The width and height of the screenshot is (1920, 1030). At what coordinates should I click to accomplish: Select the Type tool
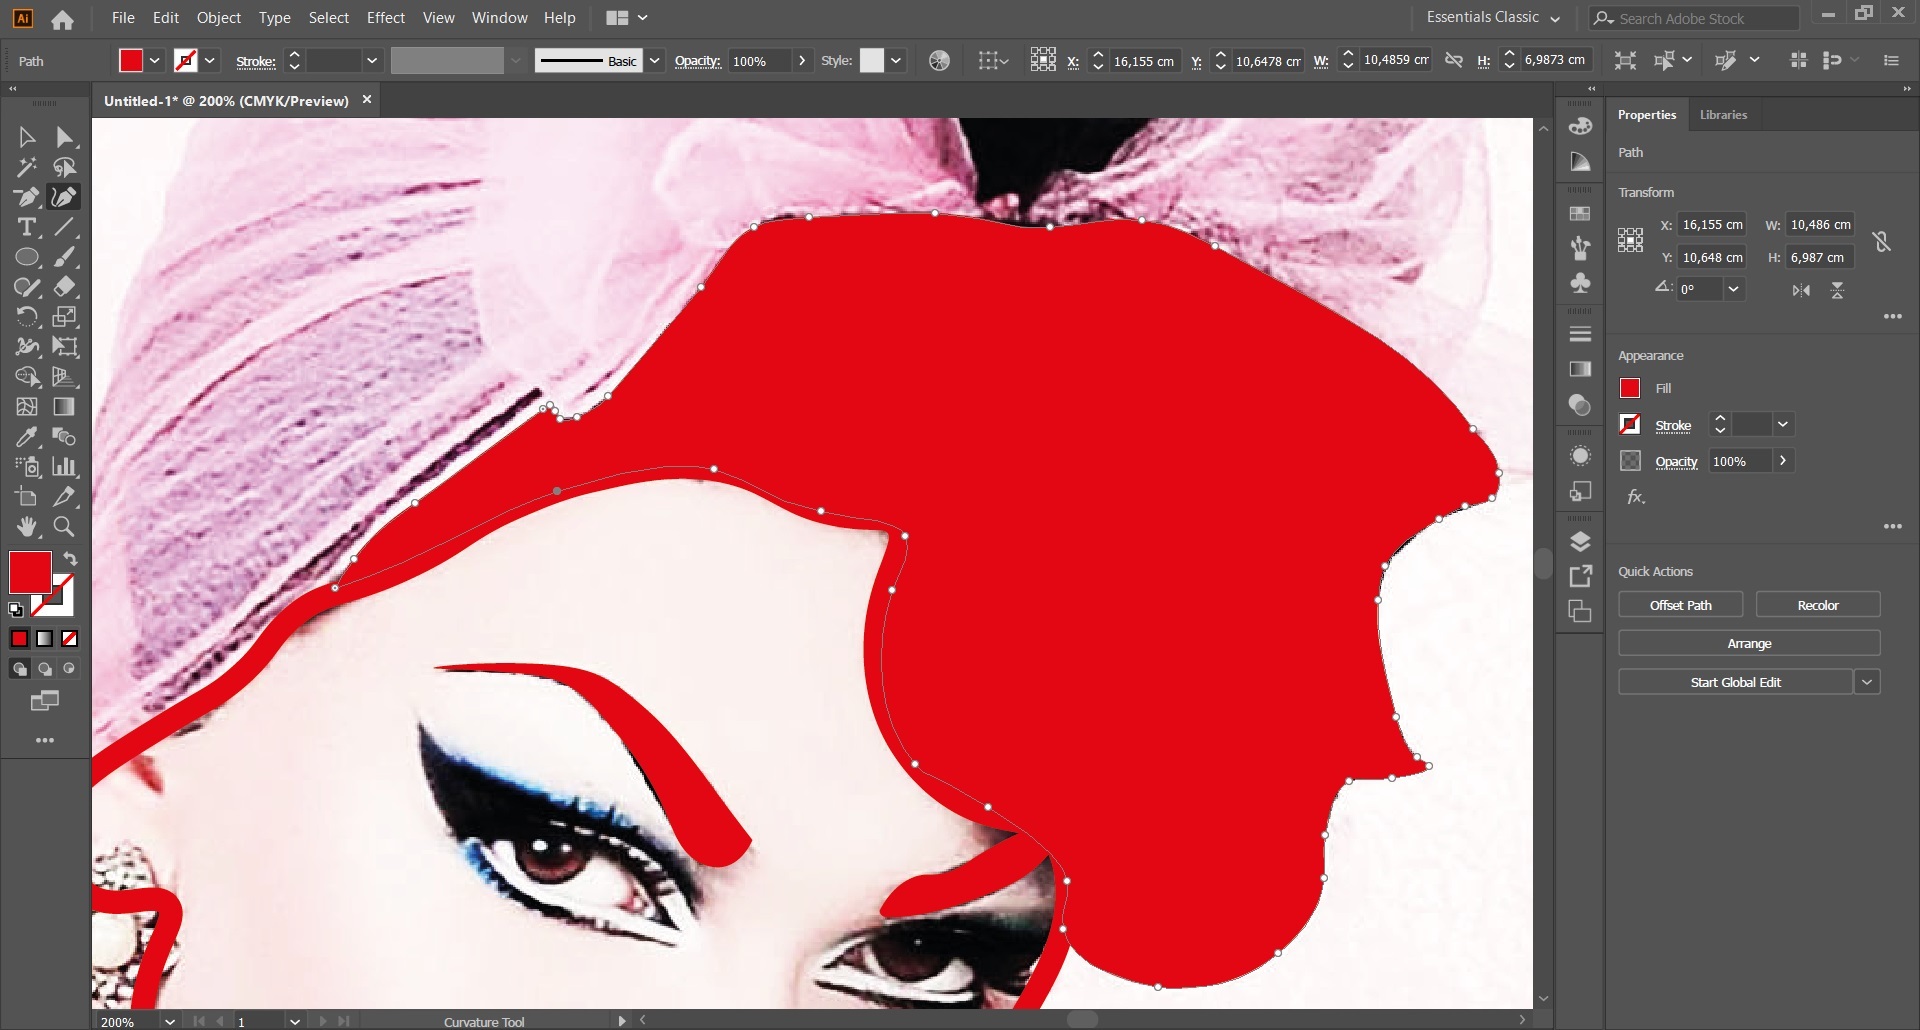(27, 227)
